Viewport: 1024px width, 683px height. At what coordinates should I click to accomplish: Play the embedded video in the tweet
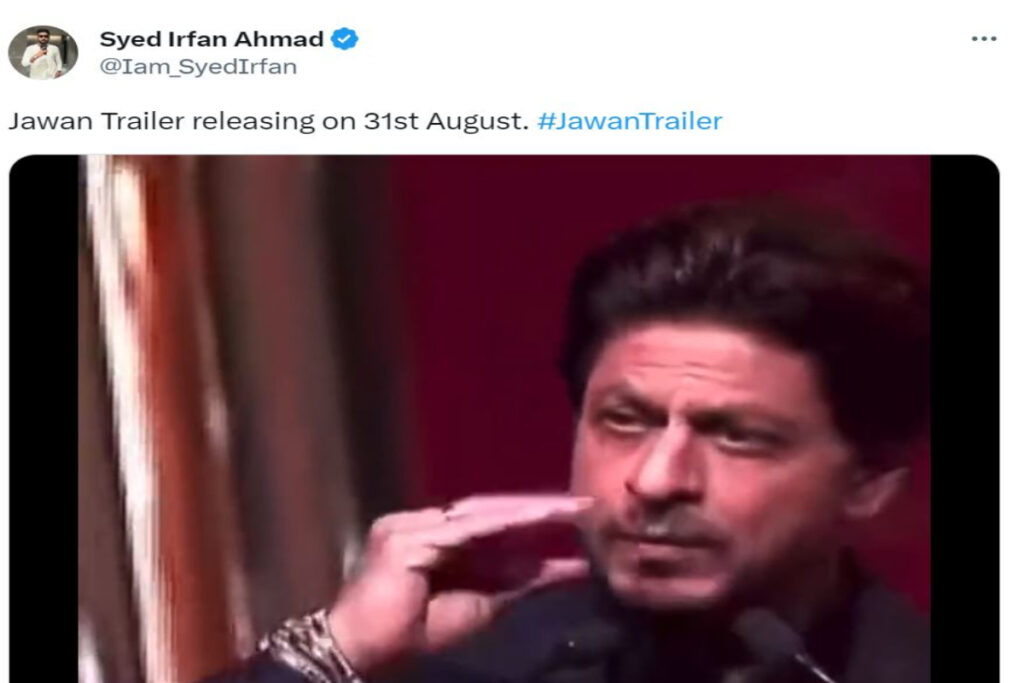[504, 419]
